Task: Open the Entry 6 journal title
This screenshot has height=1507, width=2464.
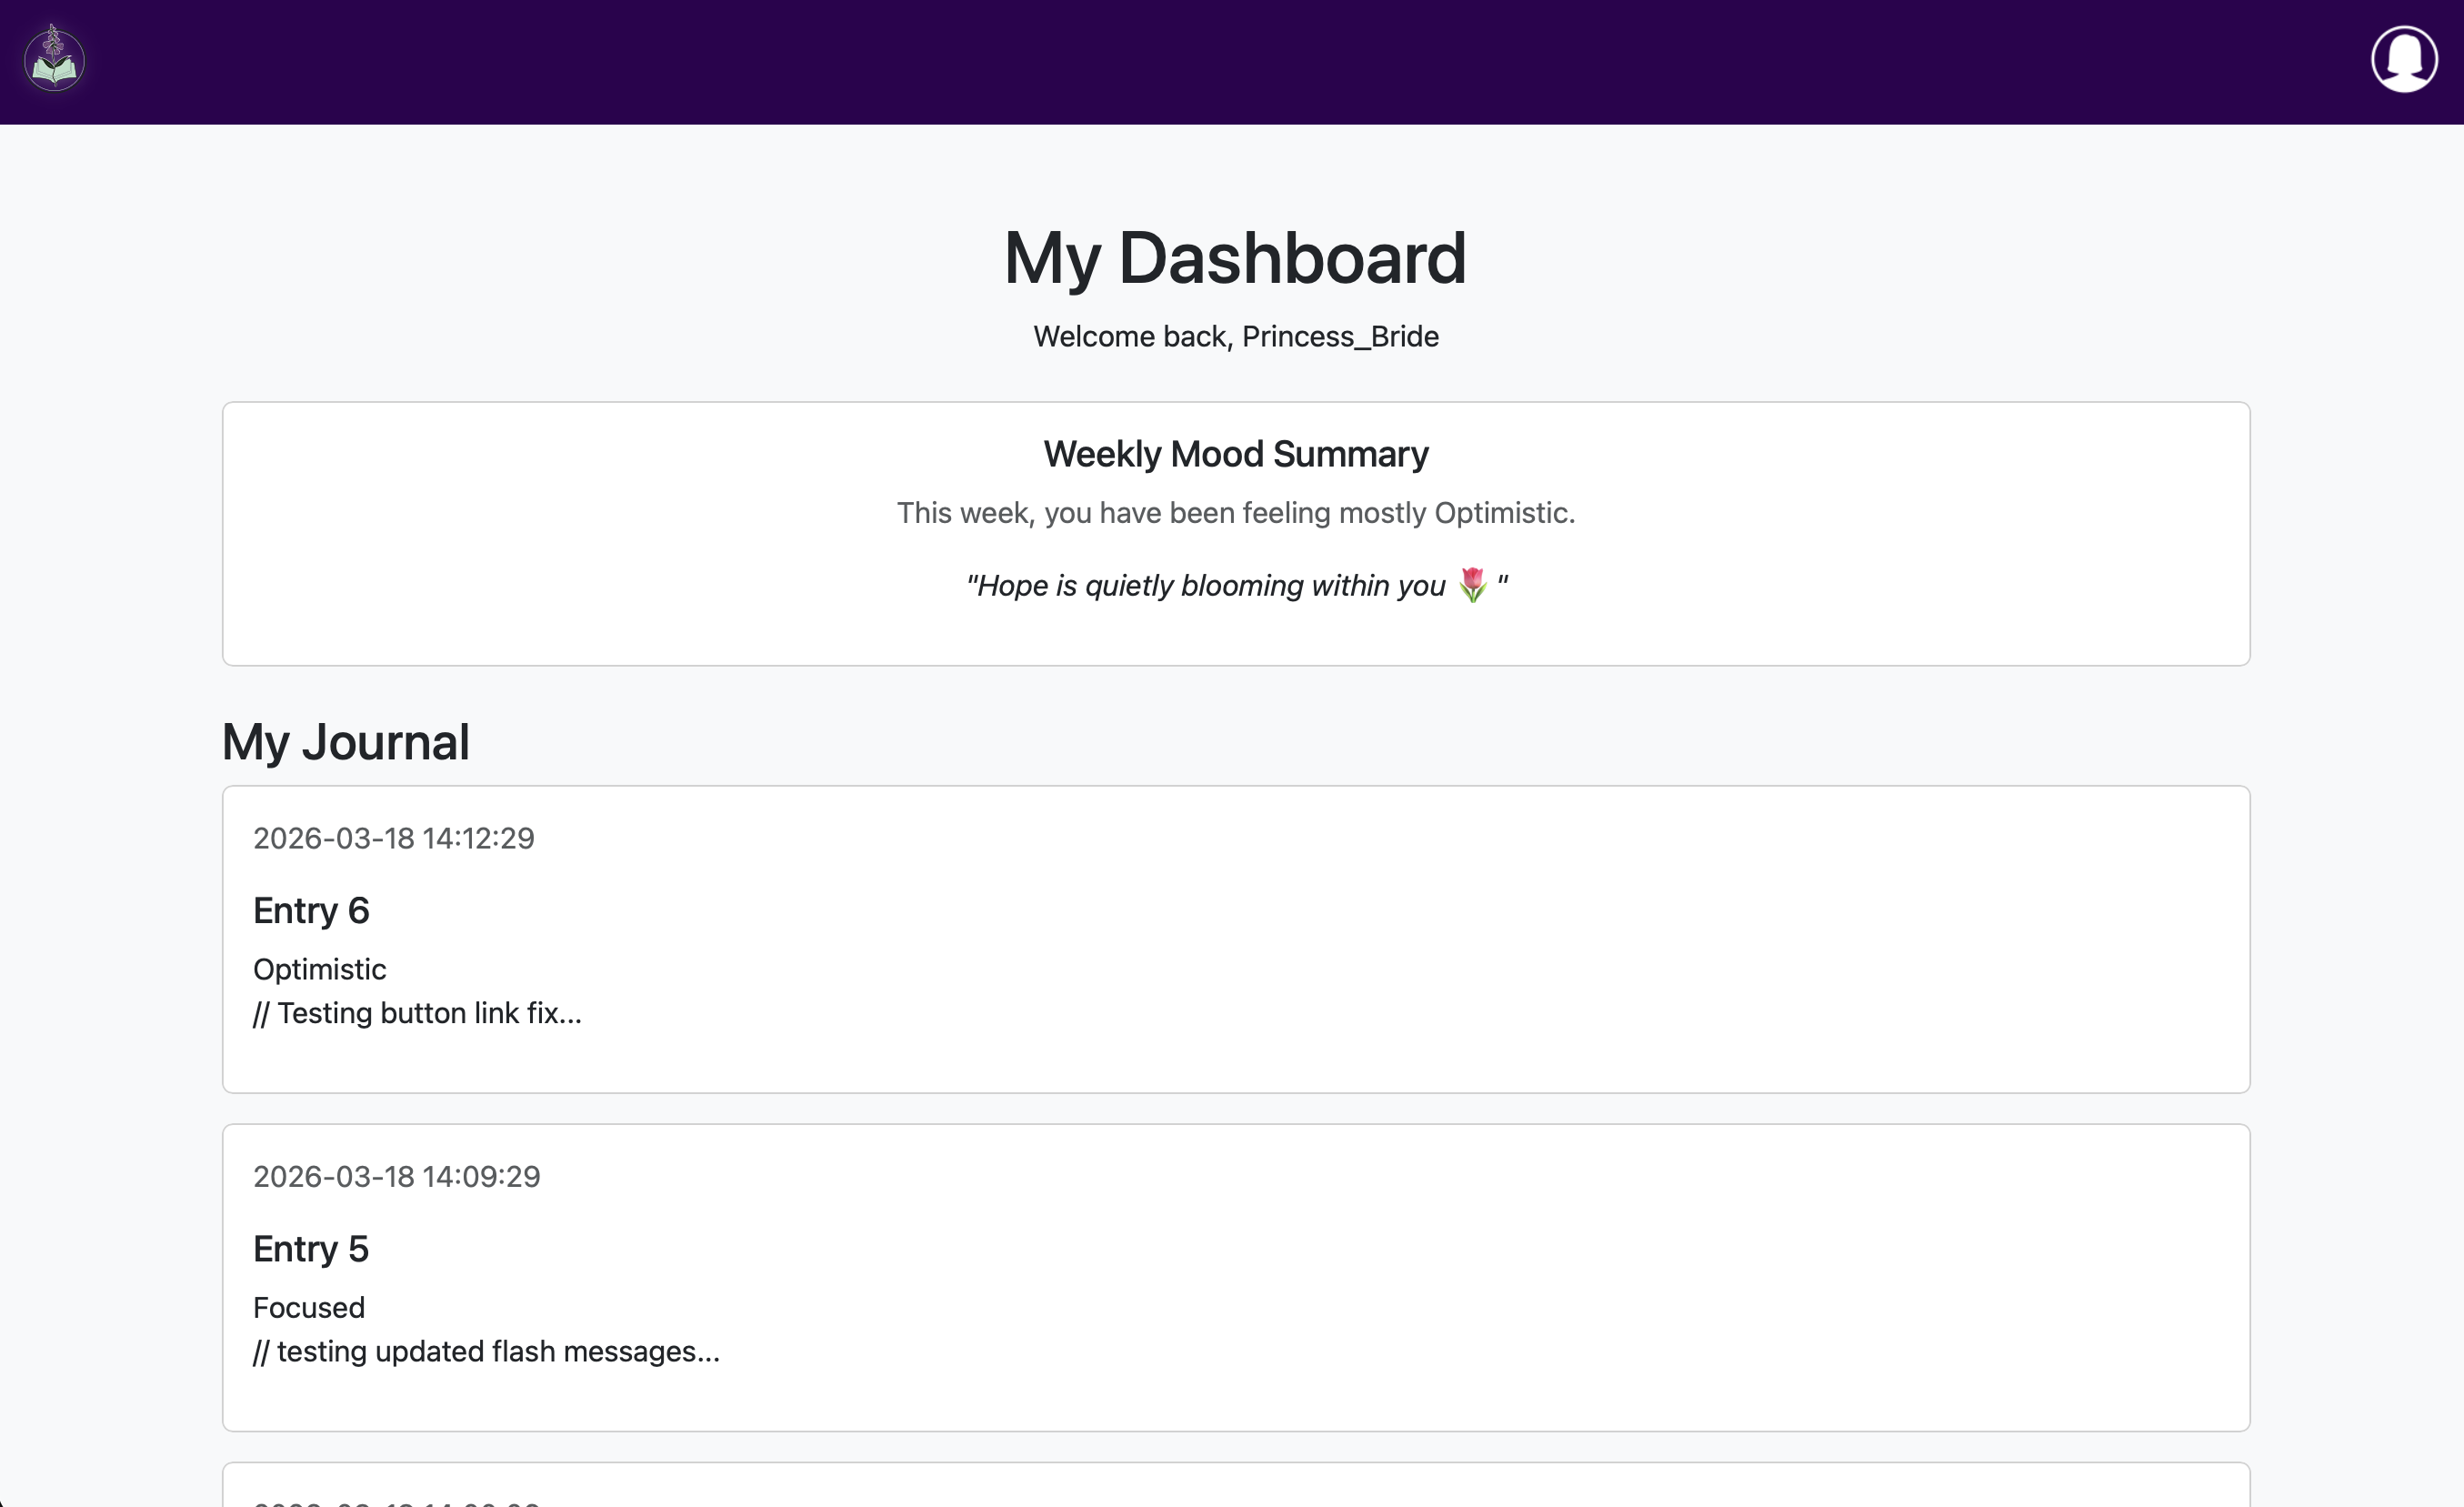Action: click(311, 910)
